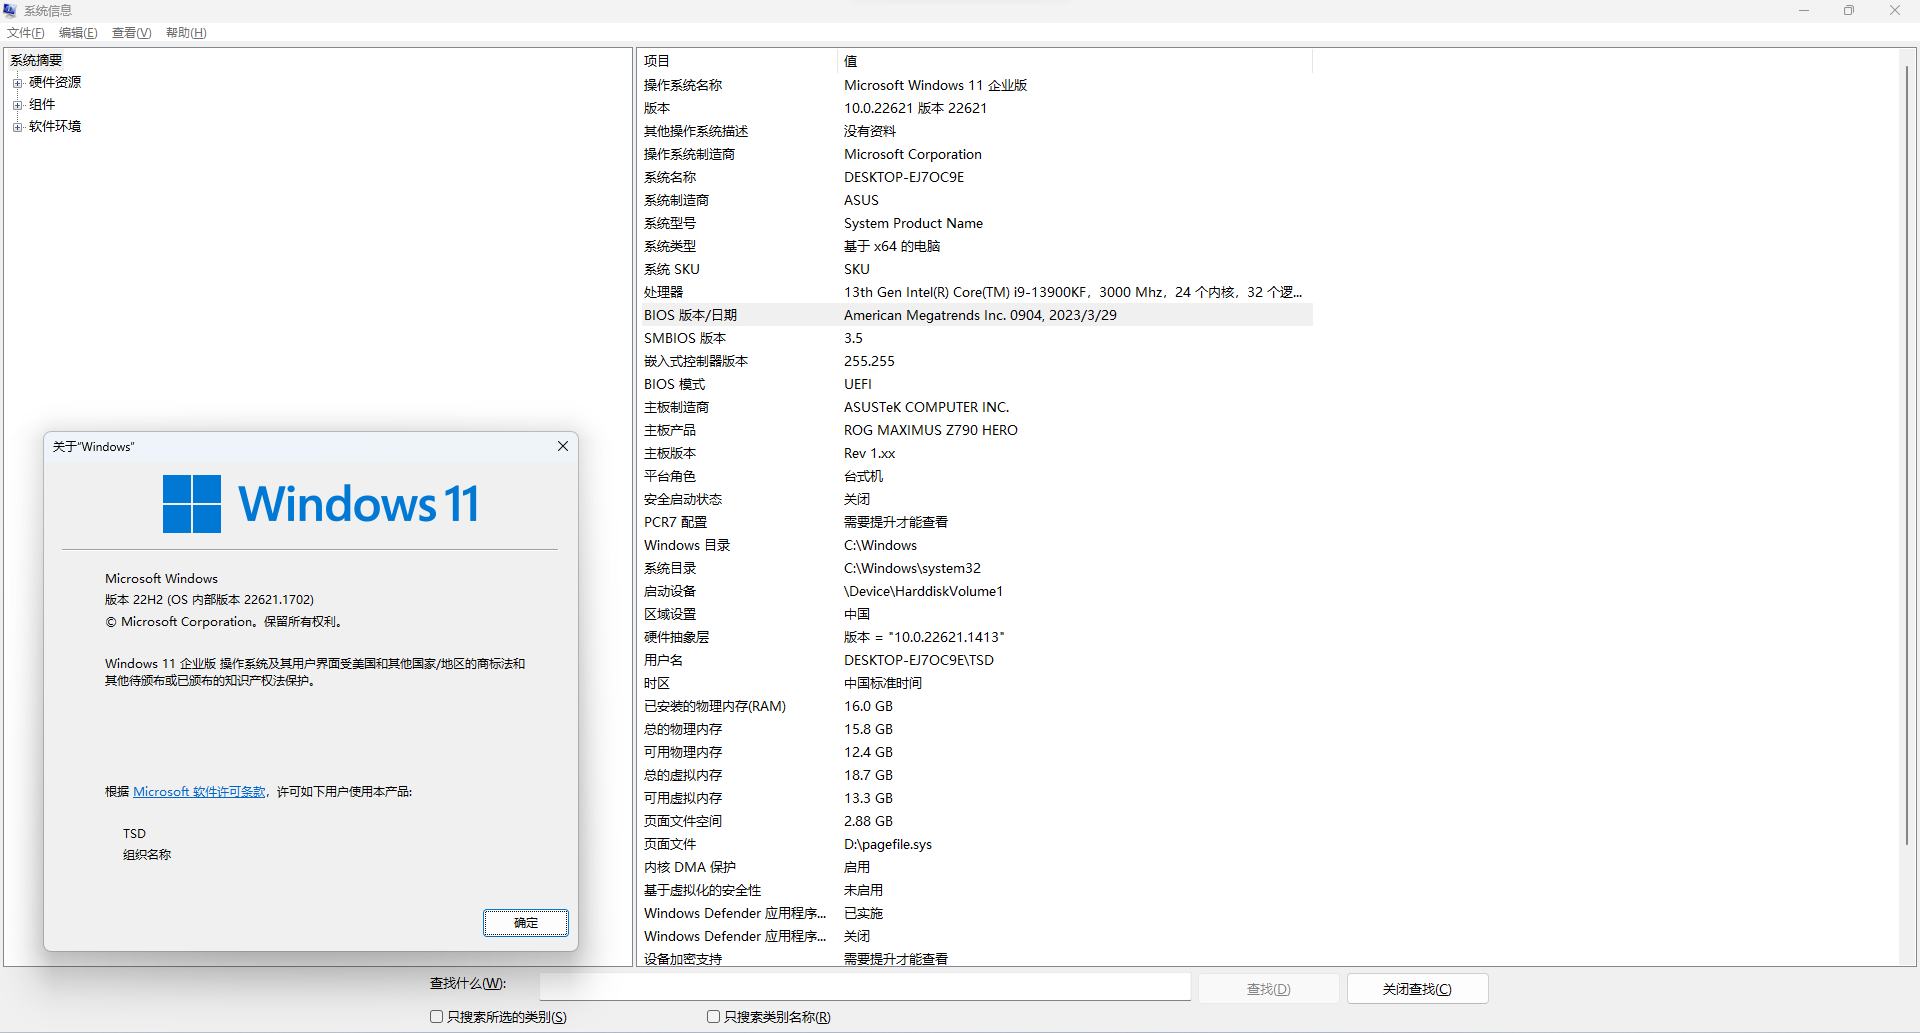This screenshot has width=1920, height=1033.
Task: Click the 系统类型 row
Action: 975,246
